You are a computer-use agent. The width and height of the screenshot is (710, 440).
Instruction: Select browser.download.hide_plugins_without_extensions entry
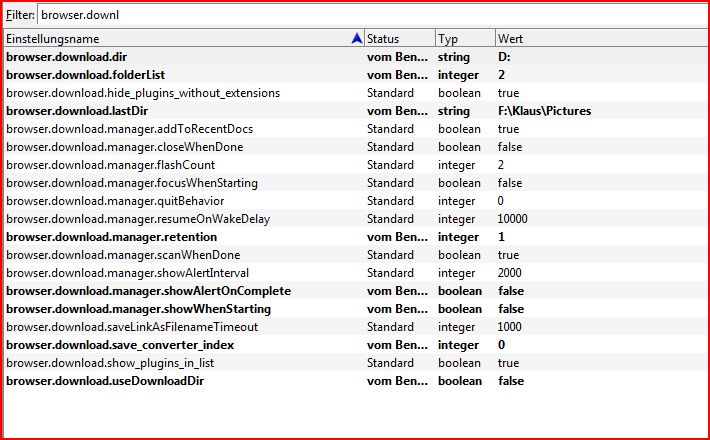tap(143, 93)
